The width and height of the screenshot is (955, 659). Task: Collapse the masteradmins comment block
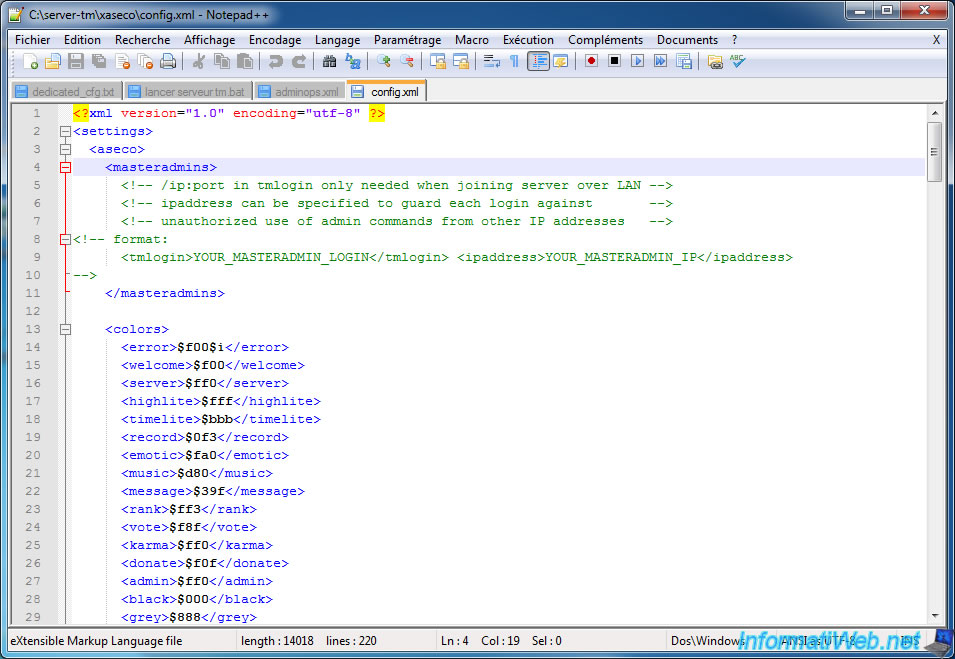point(64,238)
